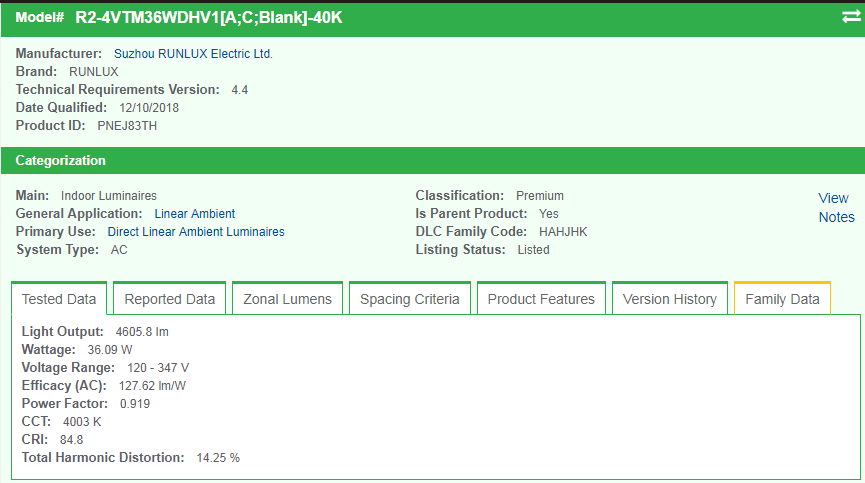Viewport: 865px width, 483px height.
Task: Click Total Harmonic Distortion value 14.25 %
Action: click(x=218, y=458)
